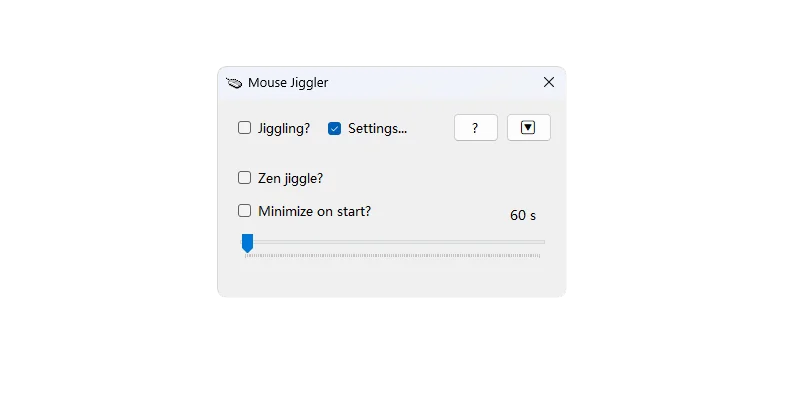Click the Minimize on start? label text
Viewport: 795px width, 413px height.
tap(314, 211)
